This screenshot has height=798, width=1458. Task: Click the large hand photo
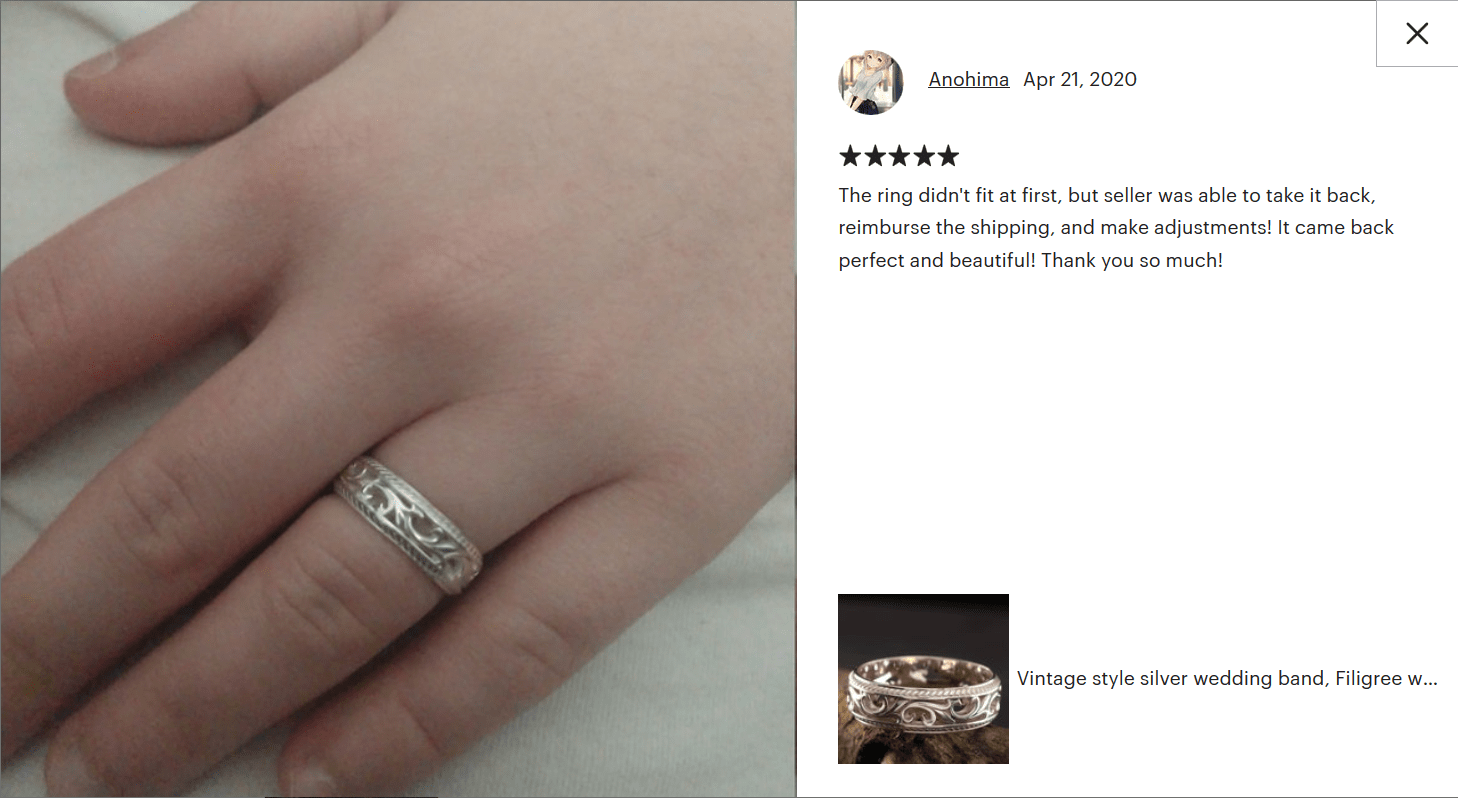(x=398, y=399)
